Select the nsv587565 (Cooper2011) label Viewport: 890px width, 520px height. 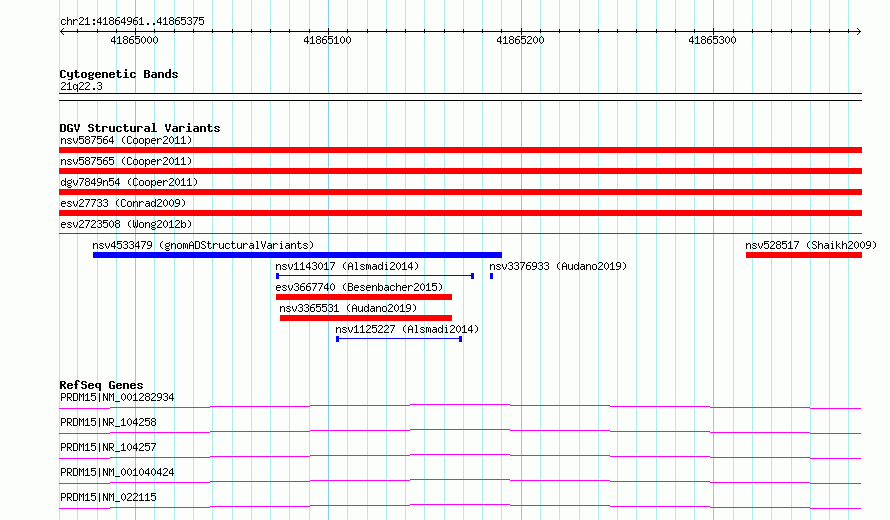(126, 161)
